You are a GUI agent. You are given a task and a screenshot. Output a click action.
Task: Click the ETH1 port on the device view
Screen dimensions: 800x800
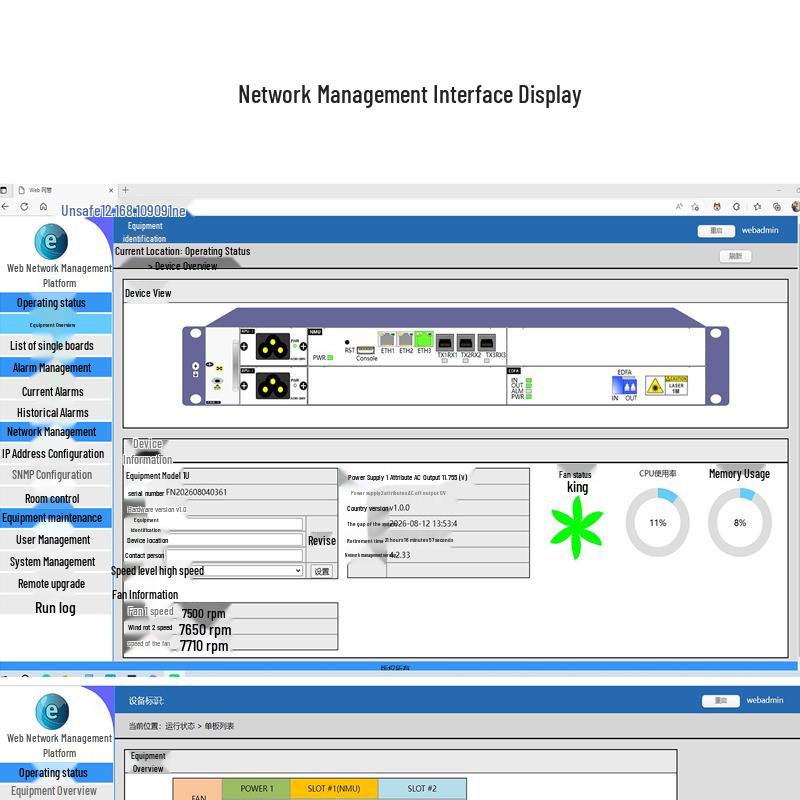click(x=387, y=339)
